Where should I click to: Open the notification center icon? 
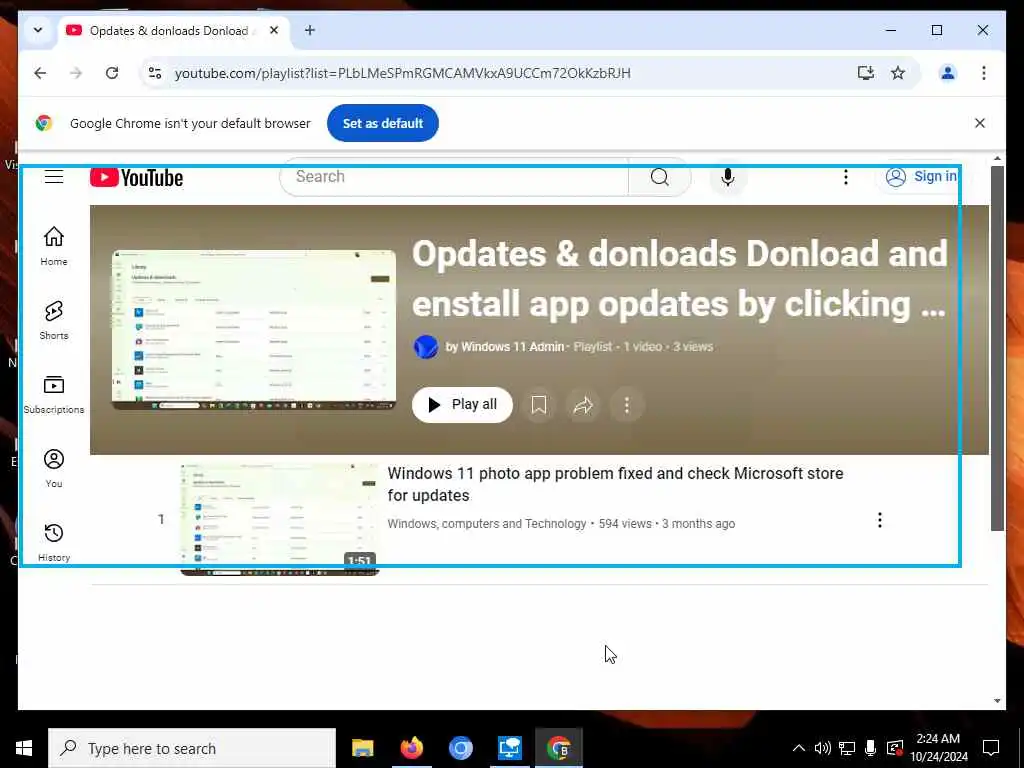pyautogui.click(x=991, y=748)
